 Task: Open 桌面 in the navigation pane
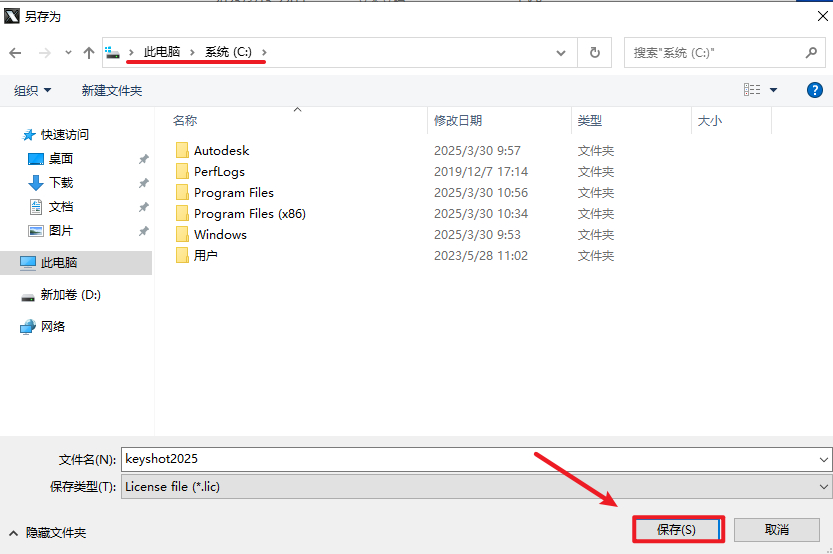point(61,158)
